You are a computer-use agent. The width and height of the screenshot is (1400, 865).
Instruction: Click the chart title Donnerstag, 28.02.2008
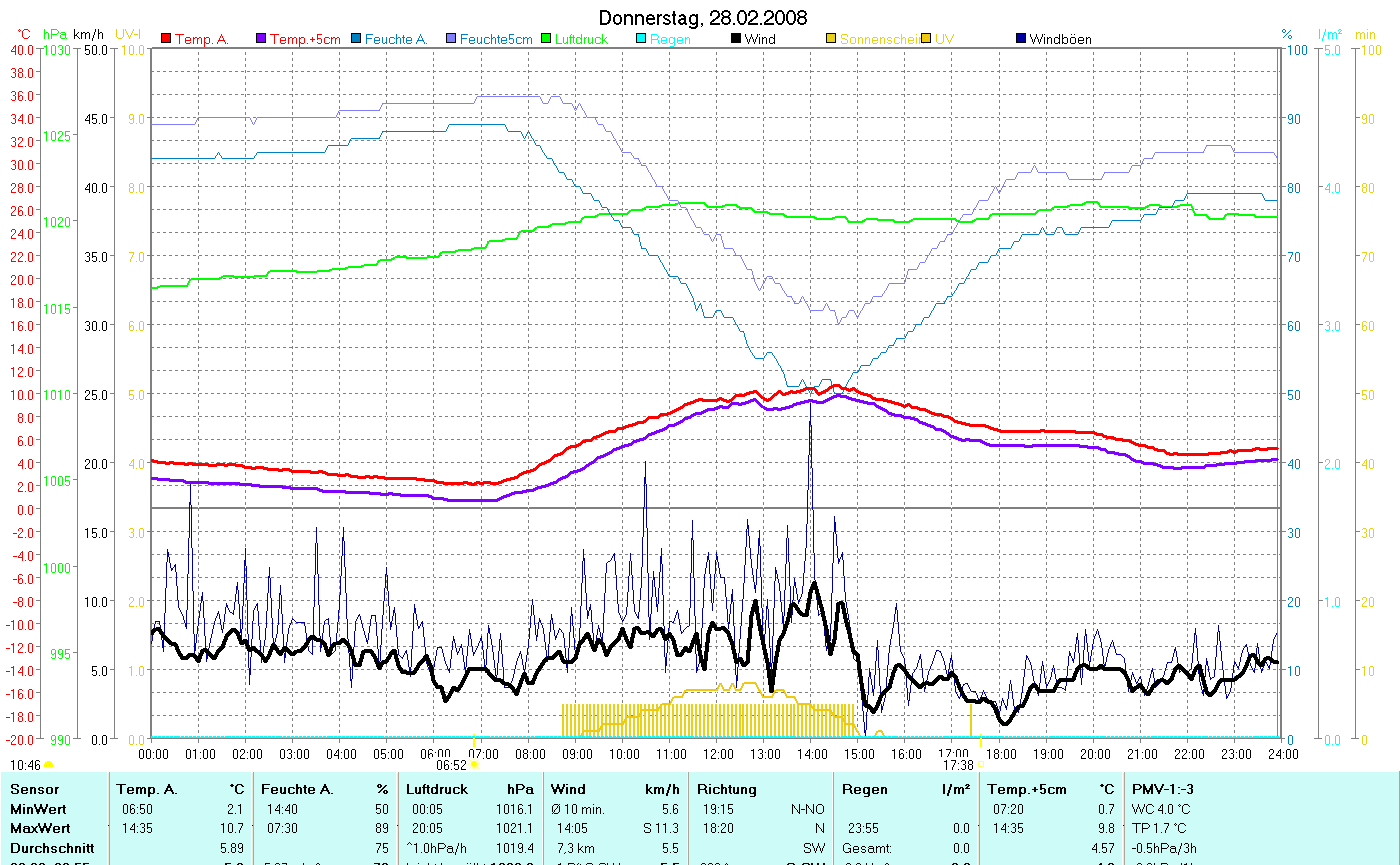point(702,18)
